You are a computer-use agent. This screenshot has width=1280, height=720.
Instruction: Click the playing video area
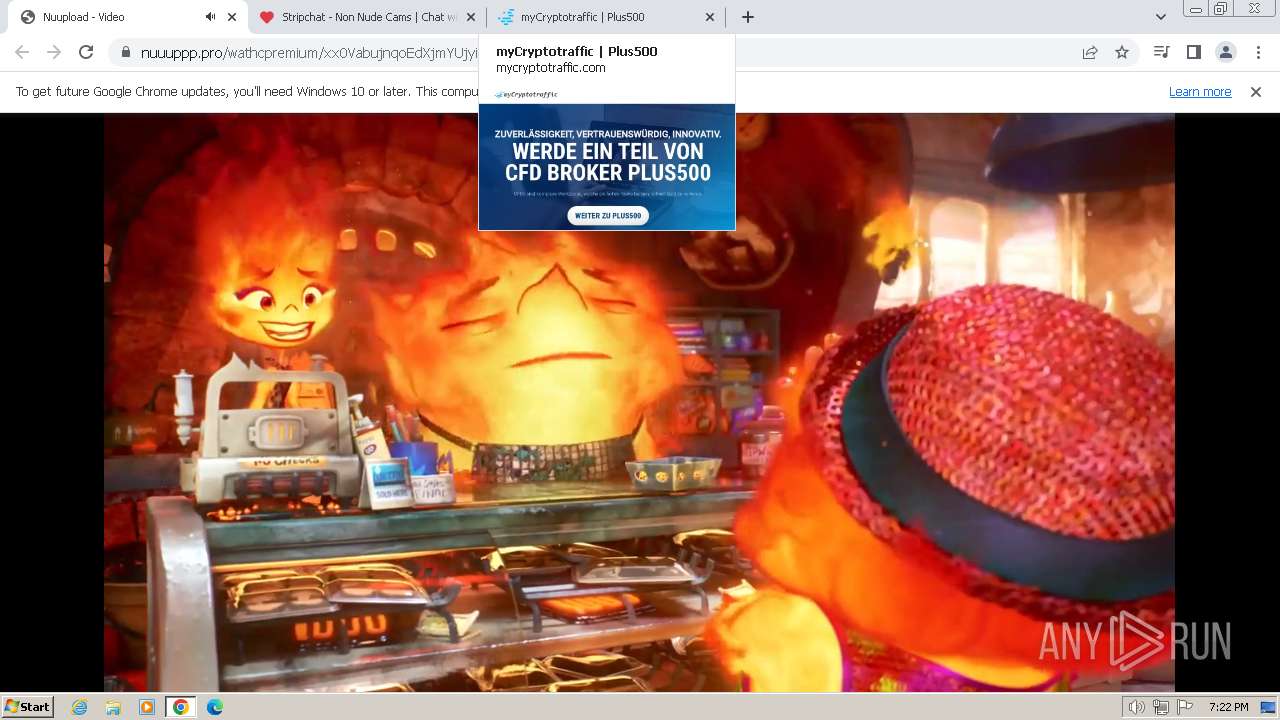[x=639, y=402]
